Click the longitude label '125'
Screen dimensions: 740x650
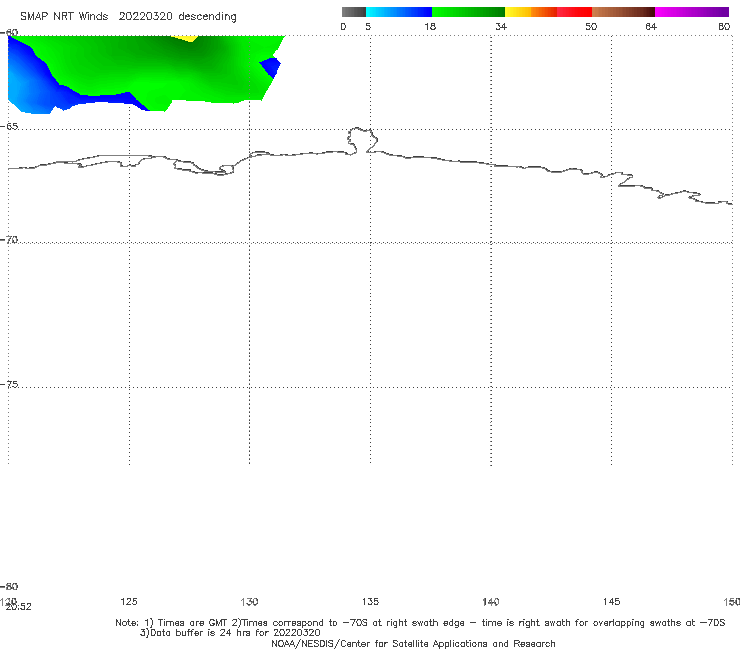[x=129, y=601]
